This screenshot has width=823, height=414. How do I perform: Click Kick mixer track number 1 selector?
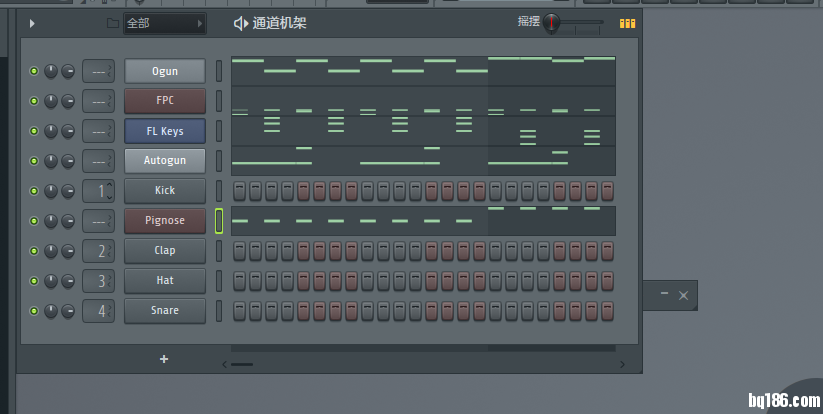coord(98,191)
